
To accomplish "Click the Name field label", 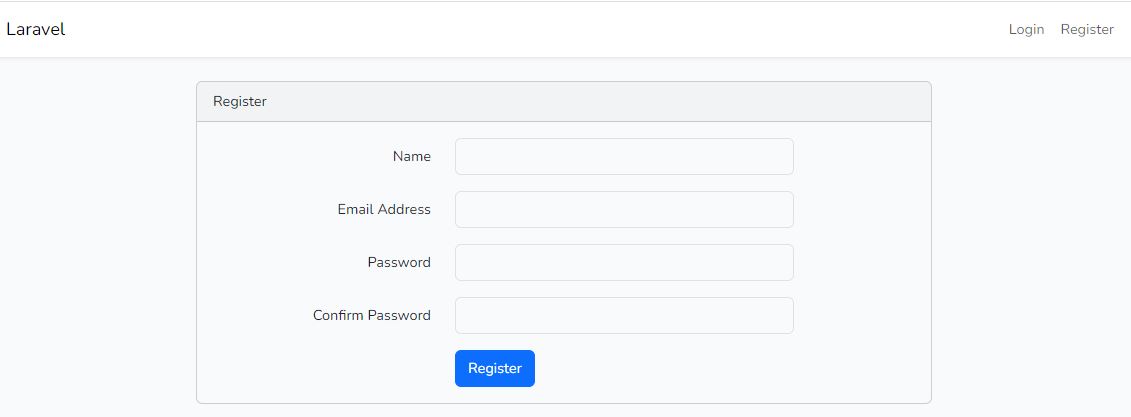I will [x=411, y=157].
